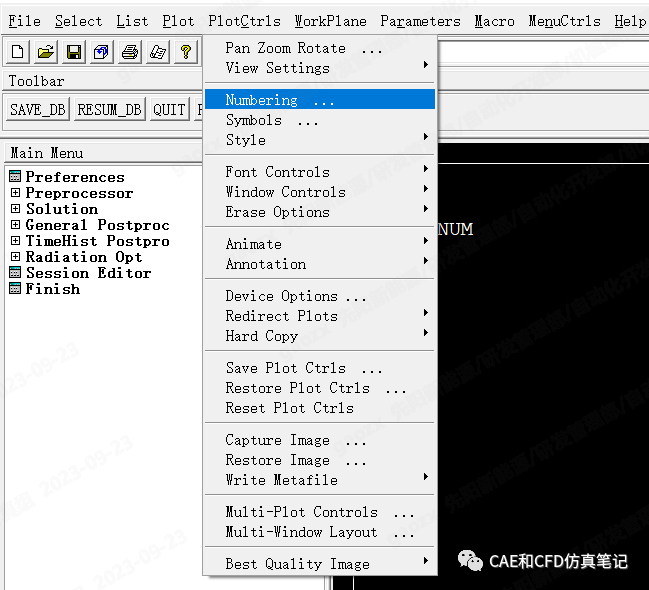This screenshot has height=590, width=649.
Task: Open the List menu
Action: (x=132, y=21)
